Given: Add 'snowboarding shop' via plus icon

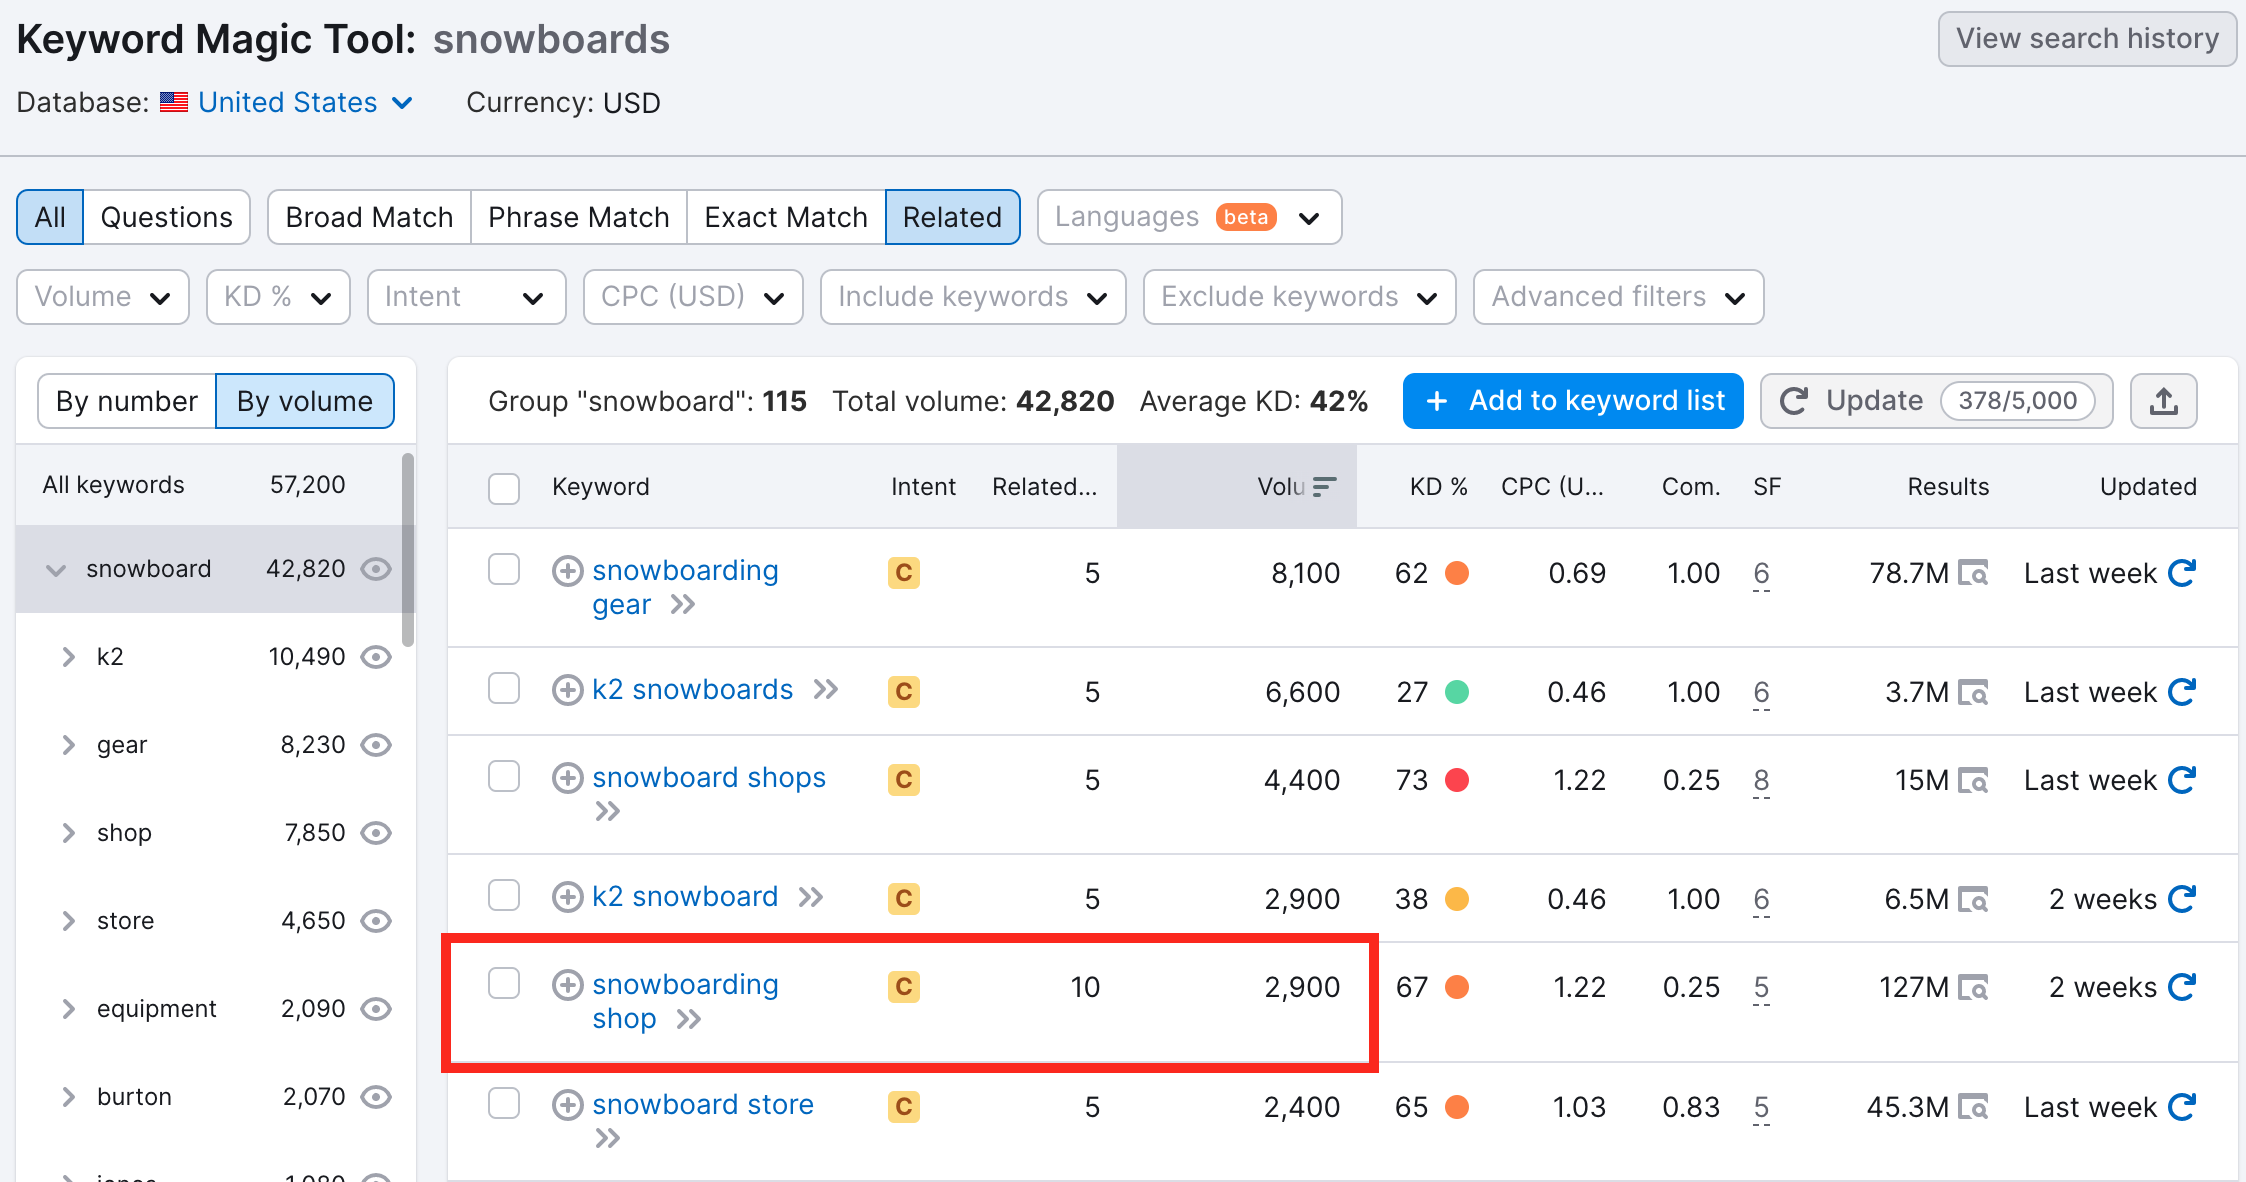Looking at the screenshot, I should pyautogui.click(x=568, y=985).
